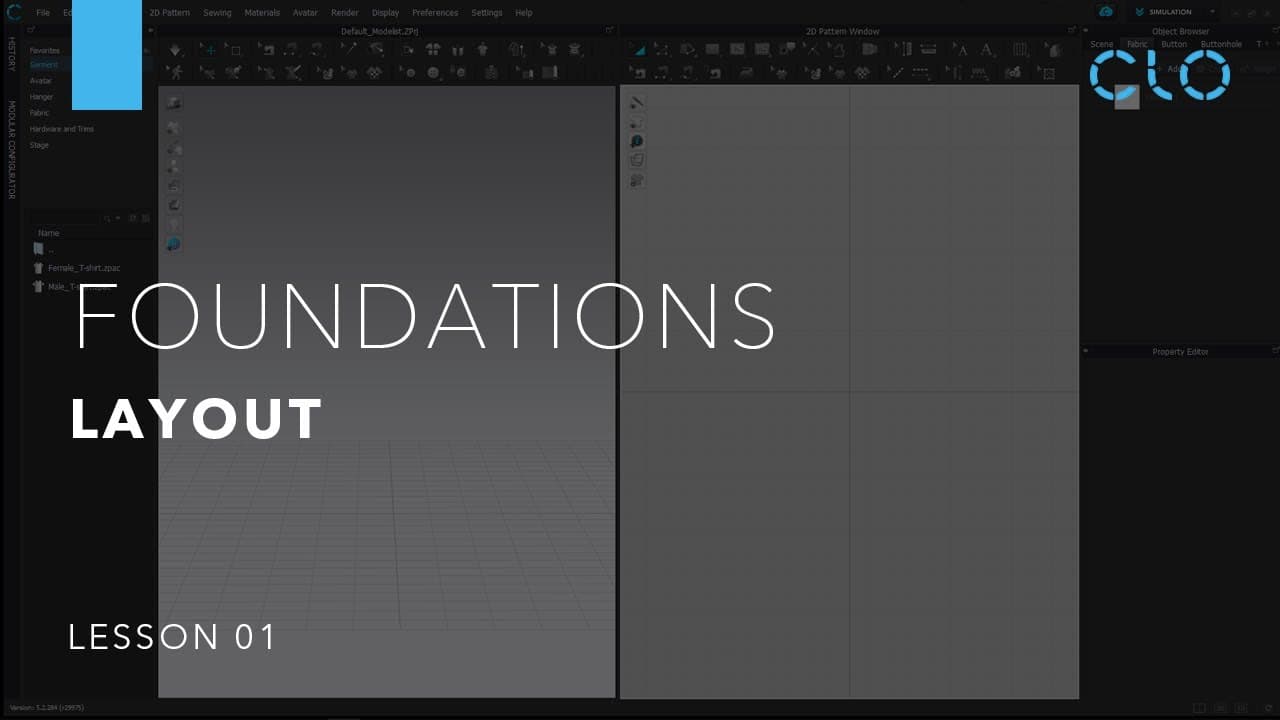The width and height of the screenshot is (1280, 720).
Task: Click the blue globe icon in 3D window sidebar
Action: tap(173, 244)
